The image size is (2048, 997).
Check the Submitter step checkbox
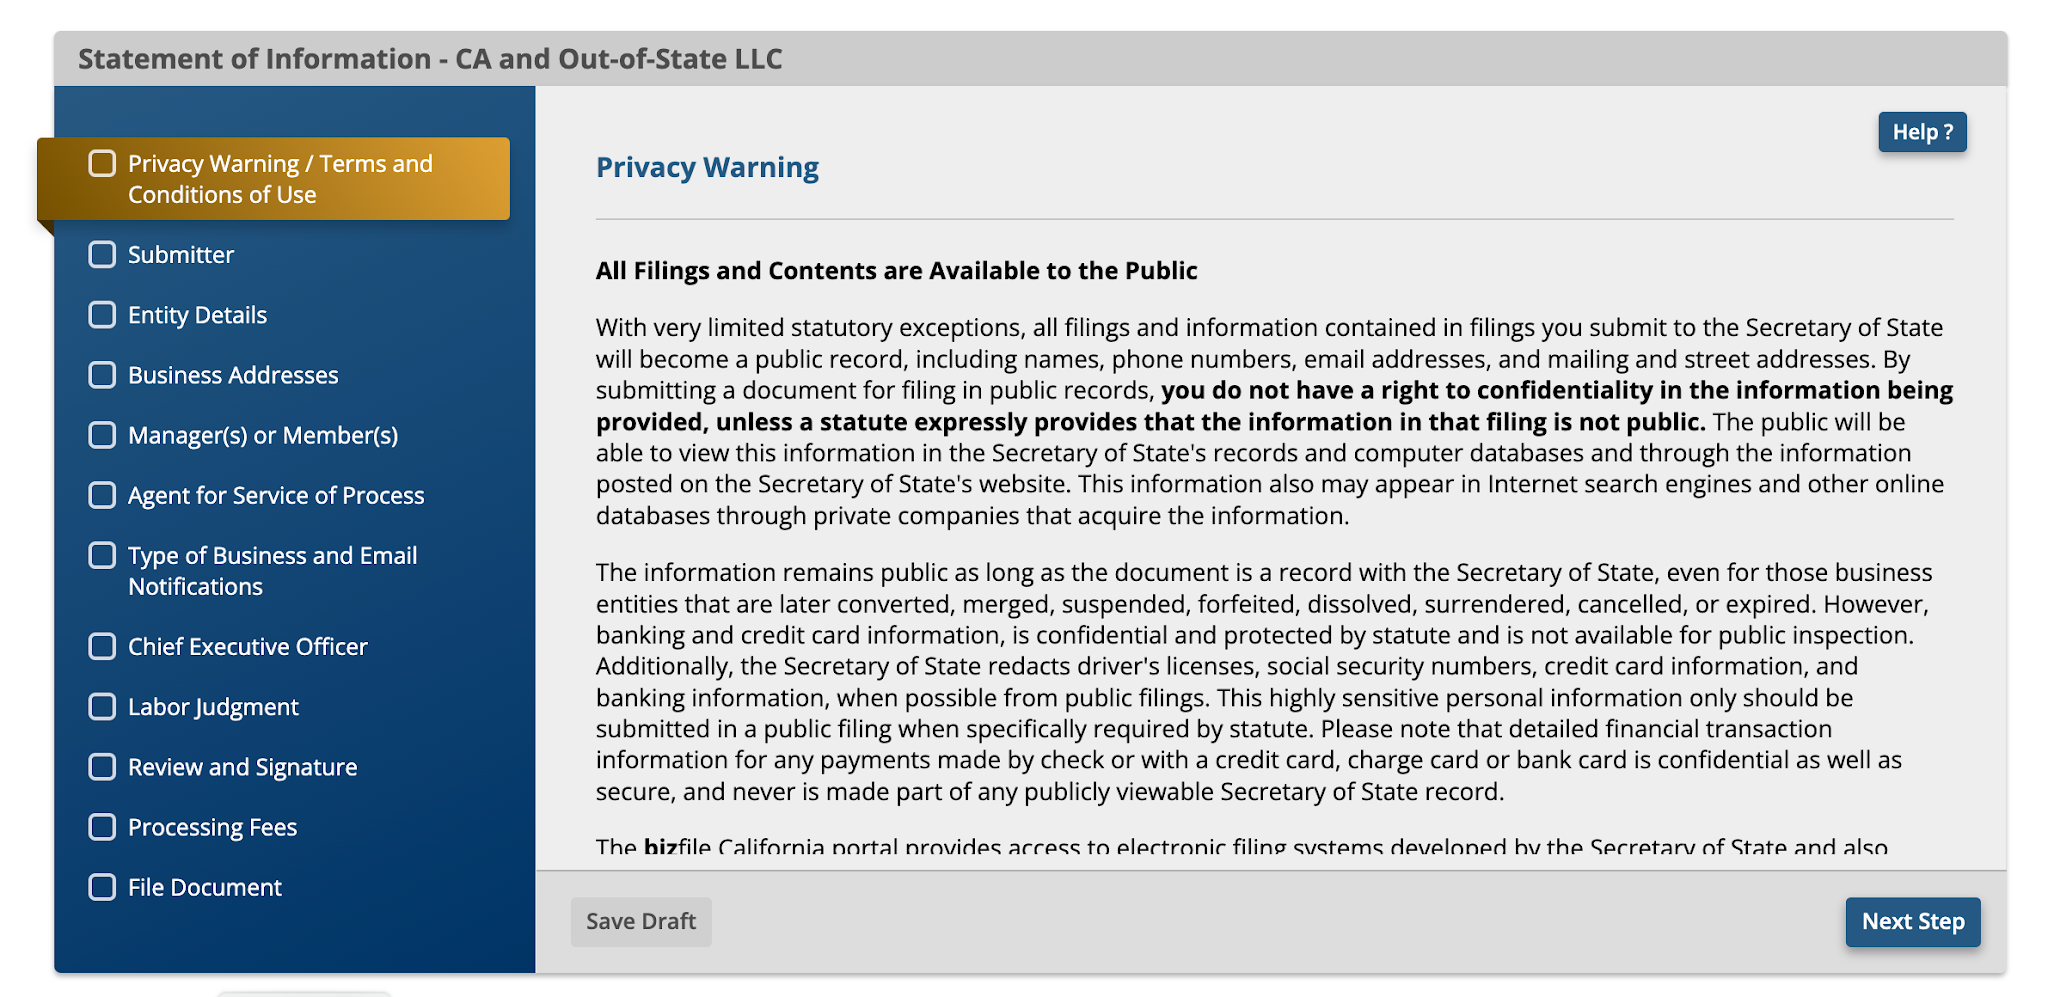pyautogui.click(x=102, y=255)
